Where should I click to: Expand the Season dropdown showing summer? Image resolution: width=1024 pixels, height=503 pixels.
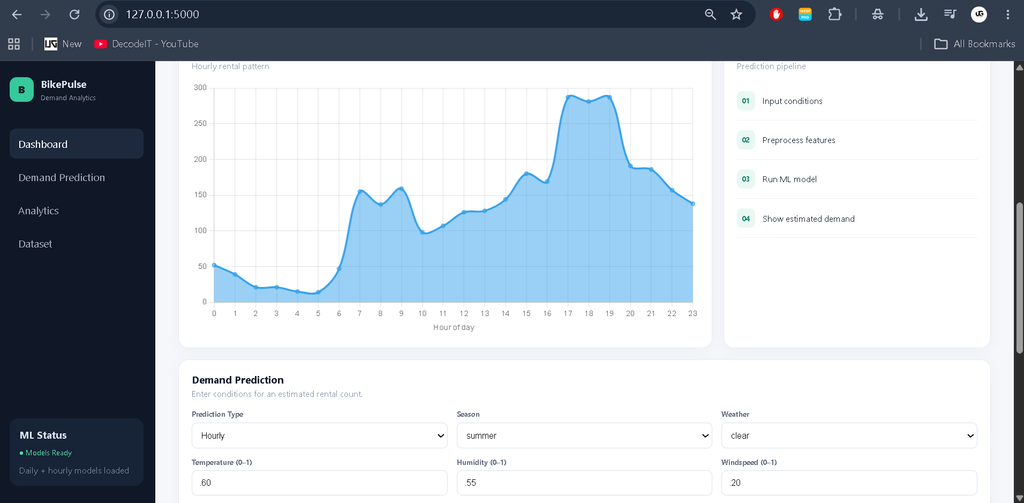click(x=584, y=435)
